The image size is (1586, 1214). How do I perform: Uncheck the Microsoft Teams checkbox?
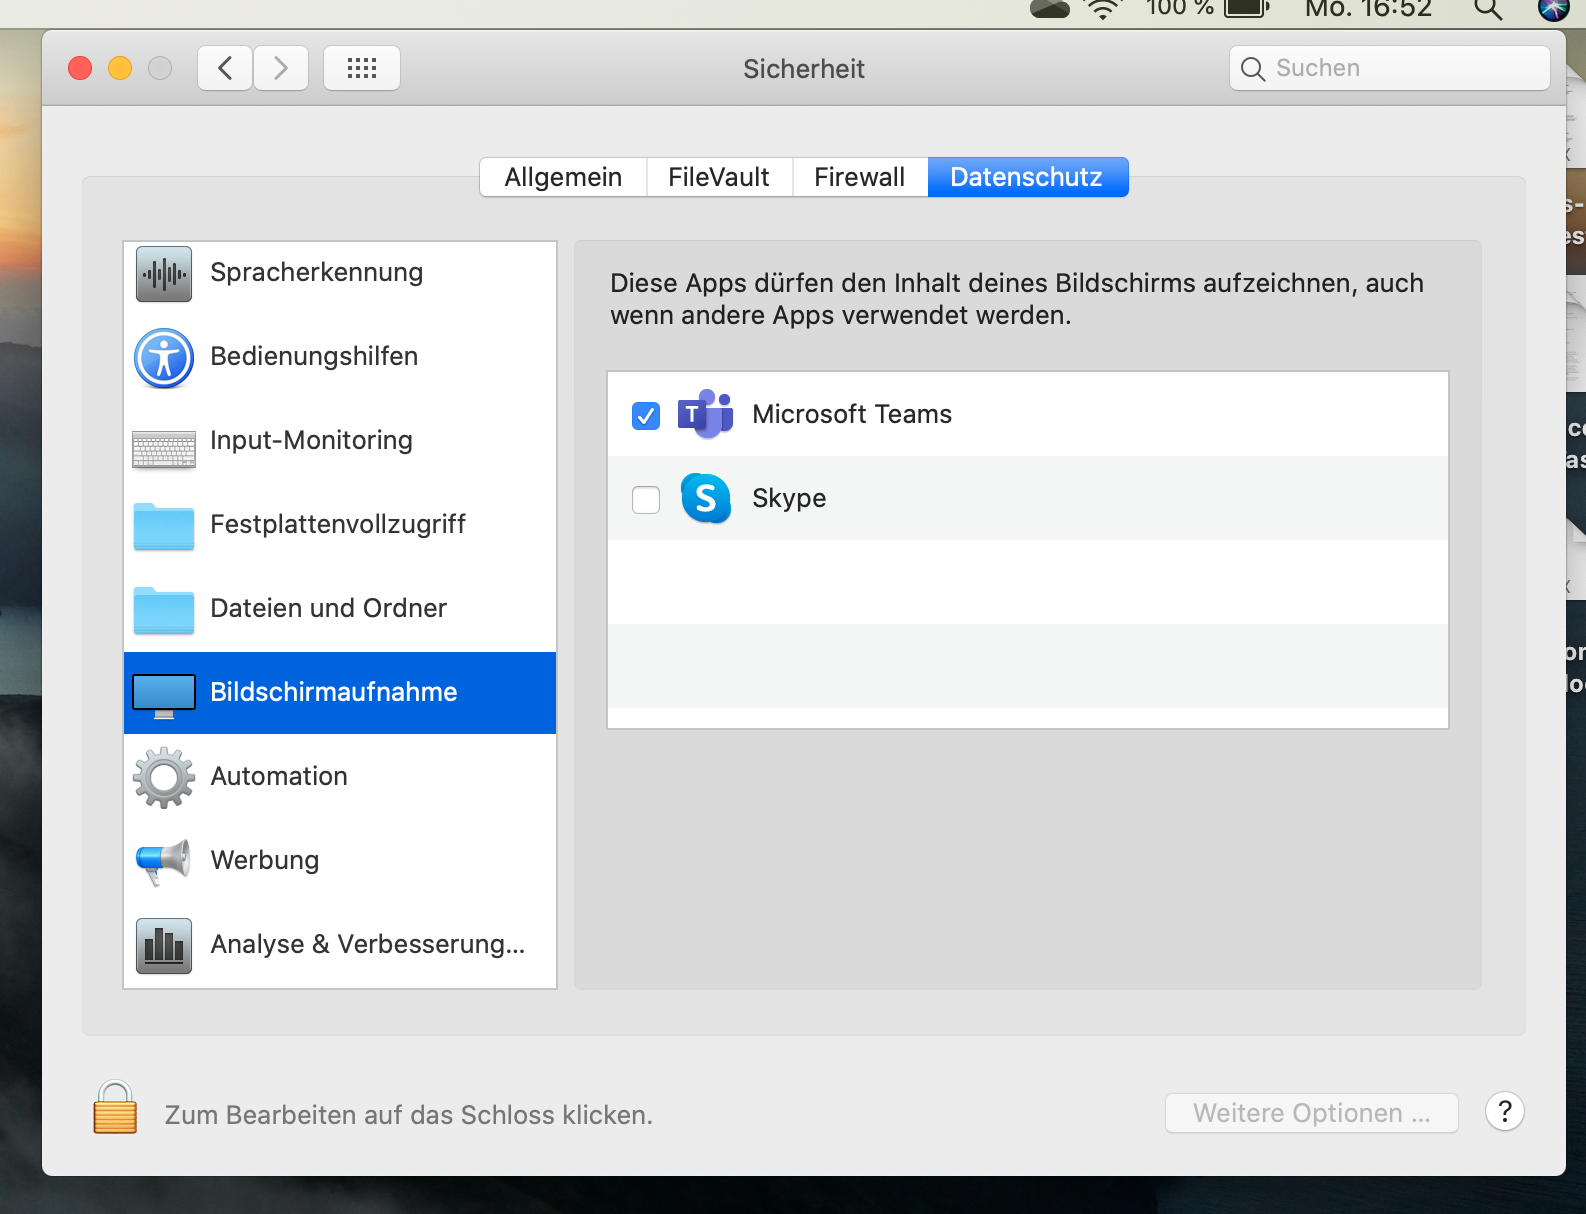click(x=646, y=415)
